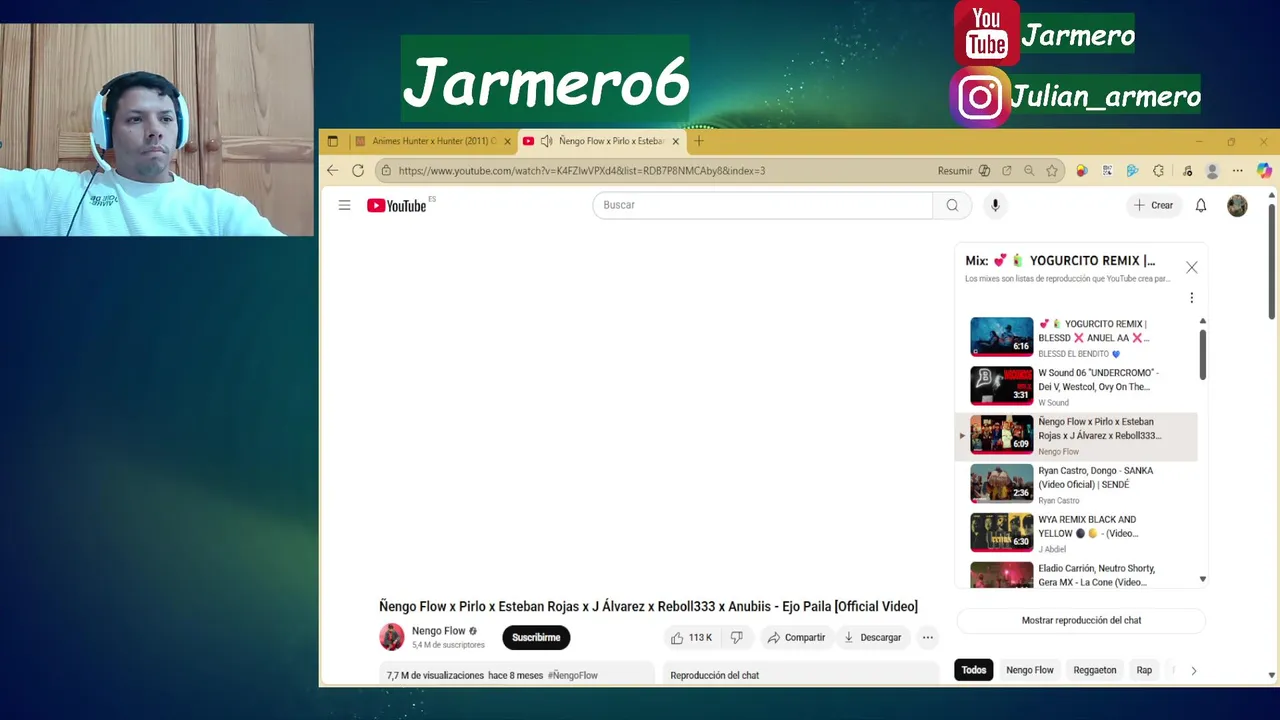Screen dimensions: 1280x720
Task: Add page to favorites with star icon
Action: (x=1052, y=171)
